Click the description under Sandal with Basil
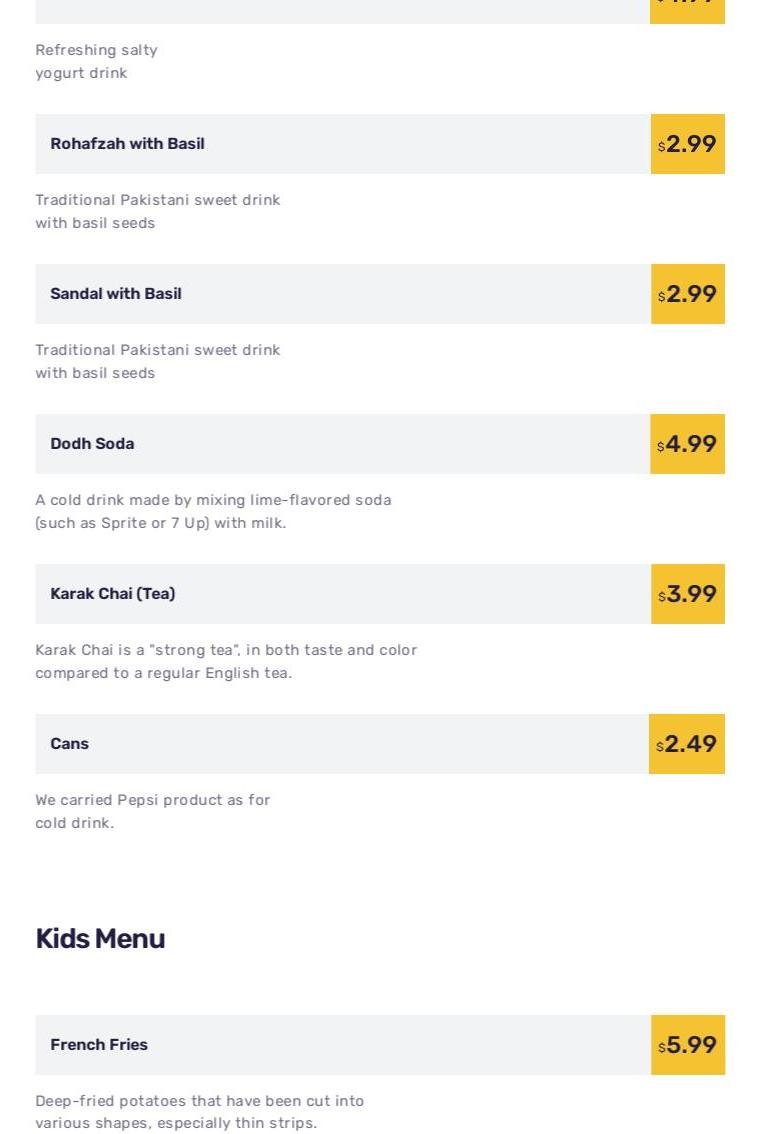The width and height of the screenshot is (770, 1134). click(x=157, y=362)
